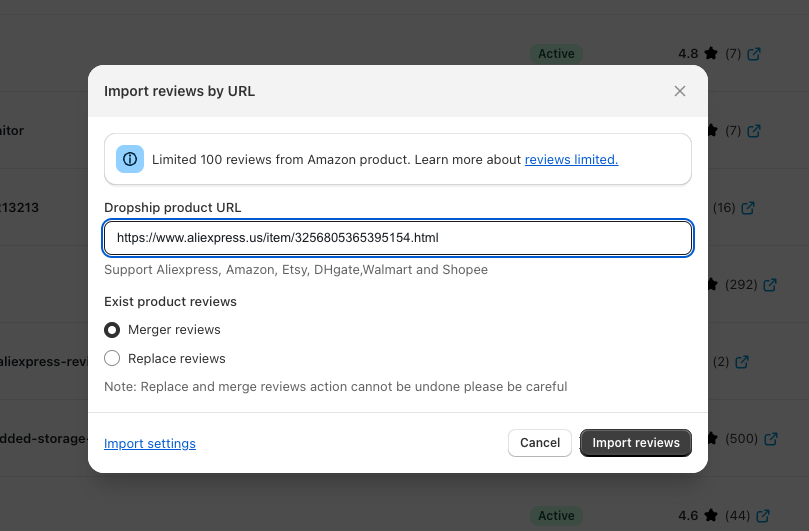Image resolution: width=809 pixels, height=531 pixels.
Task: Open the reviews limited link
Action: (x=571, y=159)
